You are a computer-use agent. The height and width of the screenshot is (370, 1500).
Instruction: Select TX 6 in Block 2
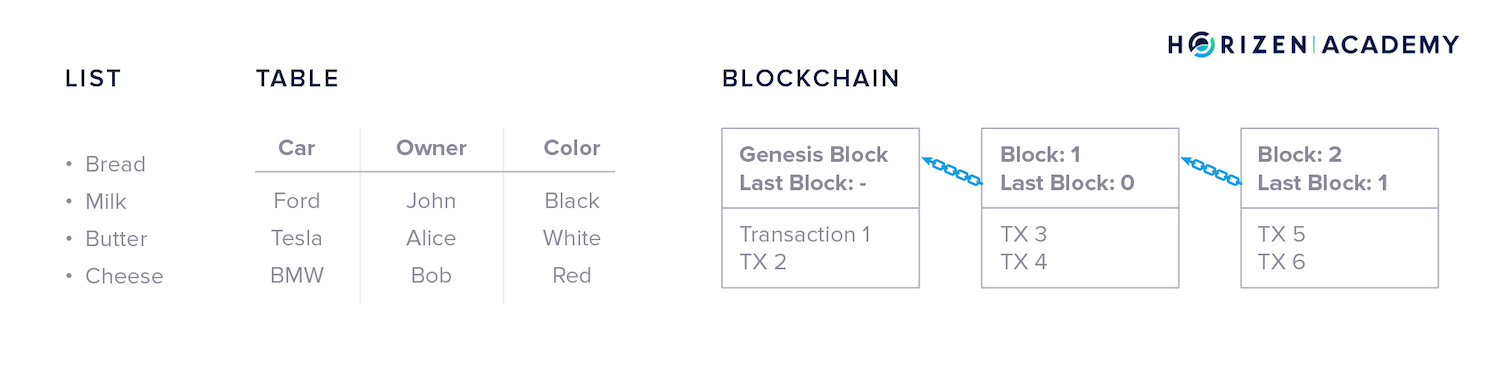(1281, 262)
